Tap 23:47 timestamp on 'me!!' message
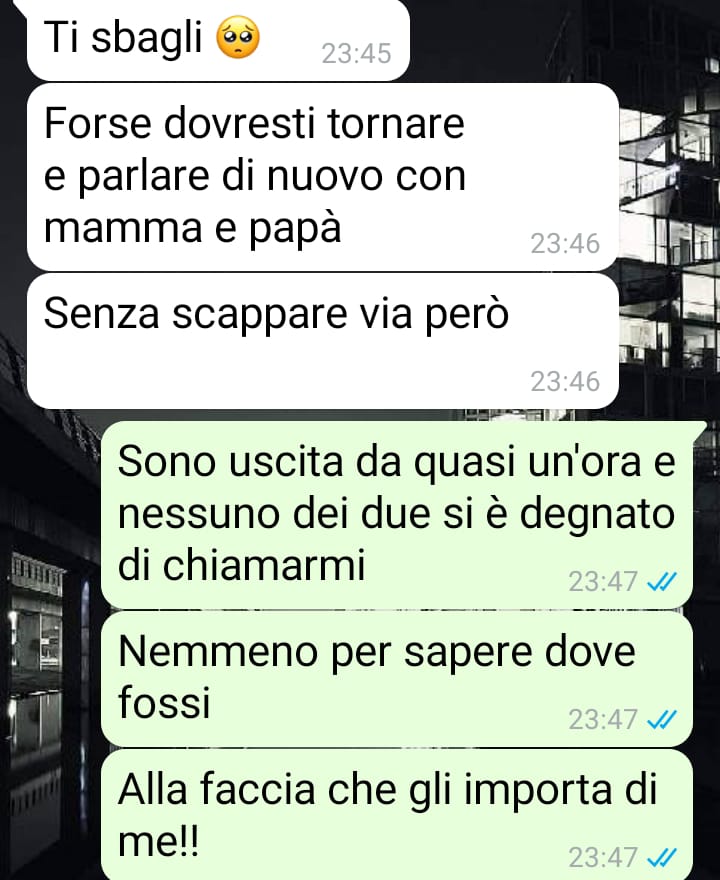 603,858
